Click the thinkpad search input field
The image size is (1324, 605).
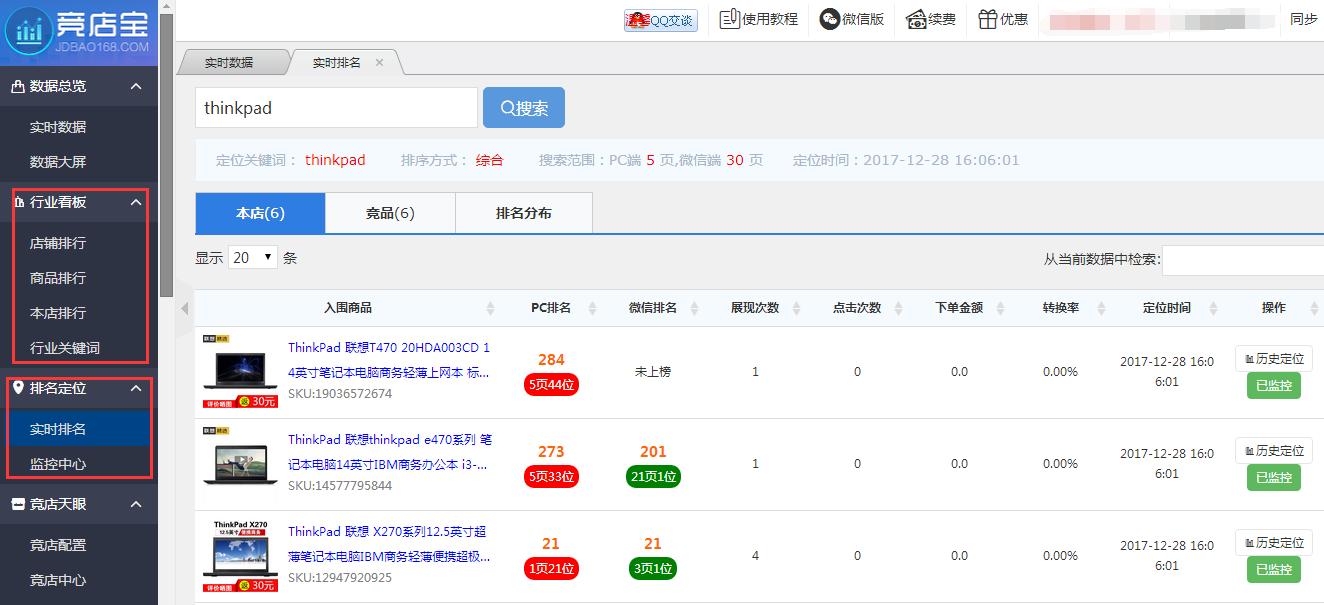[336, 108]
